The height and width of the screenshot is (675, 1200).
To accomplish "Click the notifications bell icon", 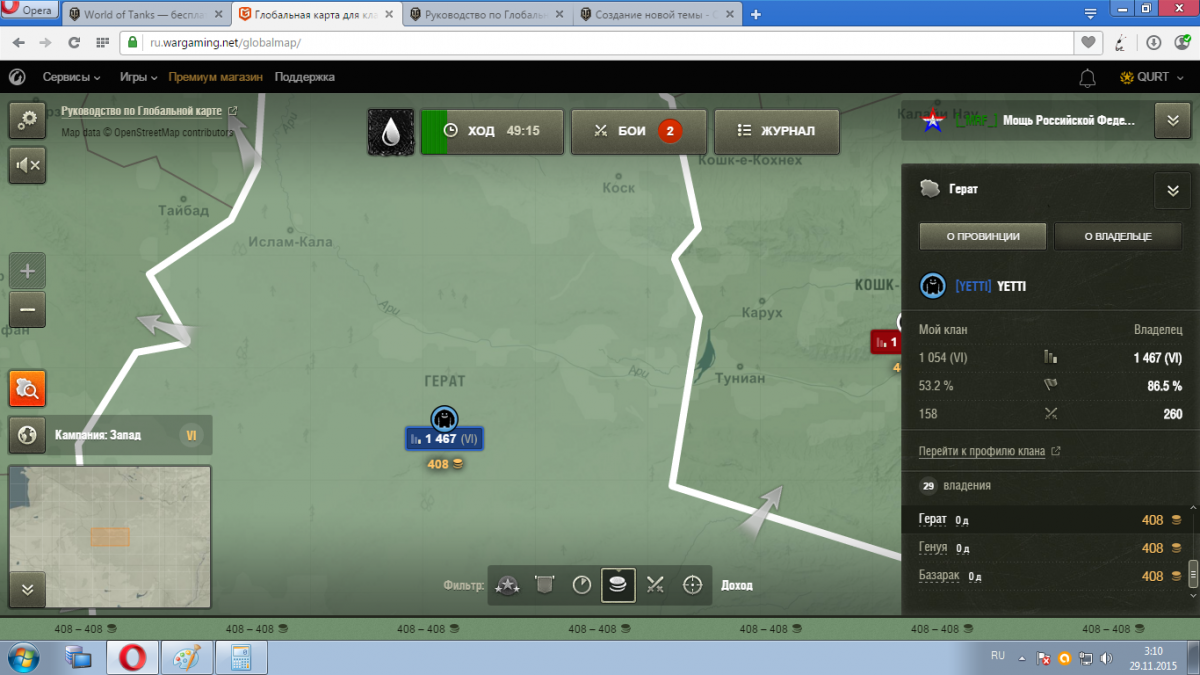I will [1088, 77].
